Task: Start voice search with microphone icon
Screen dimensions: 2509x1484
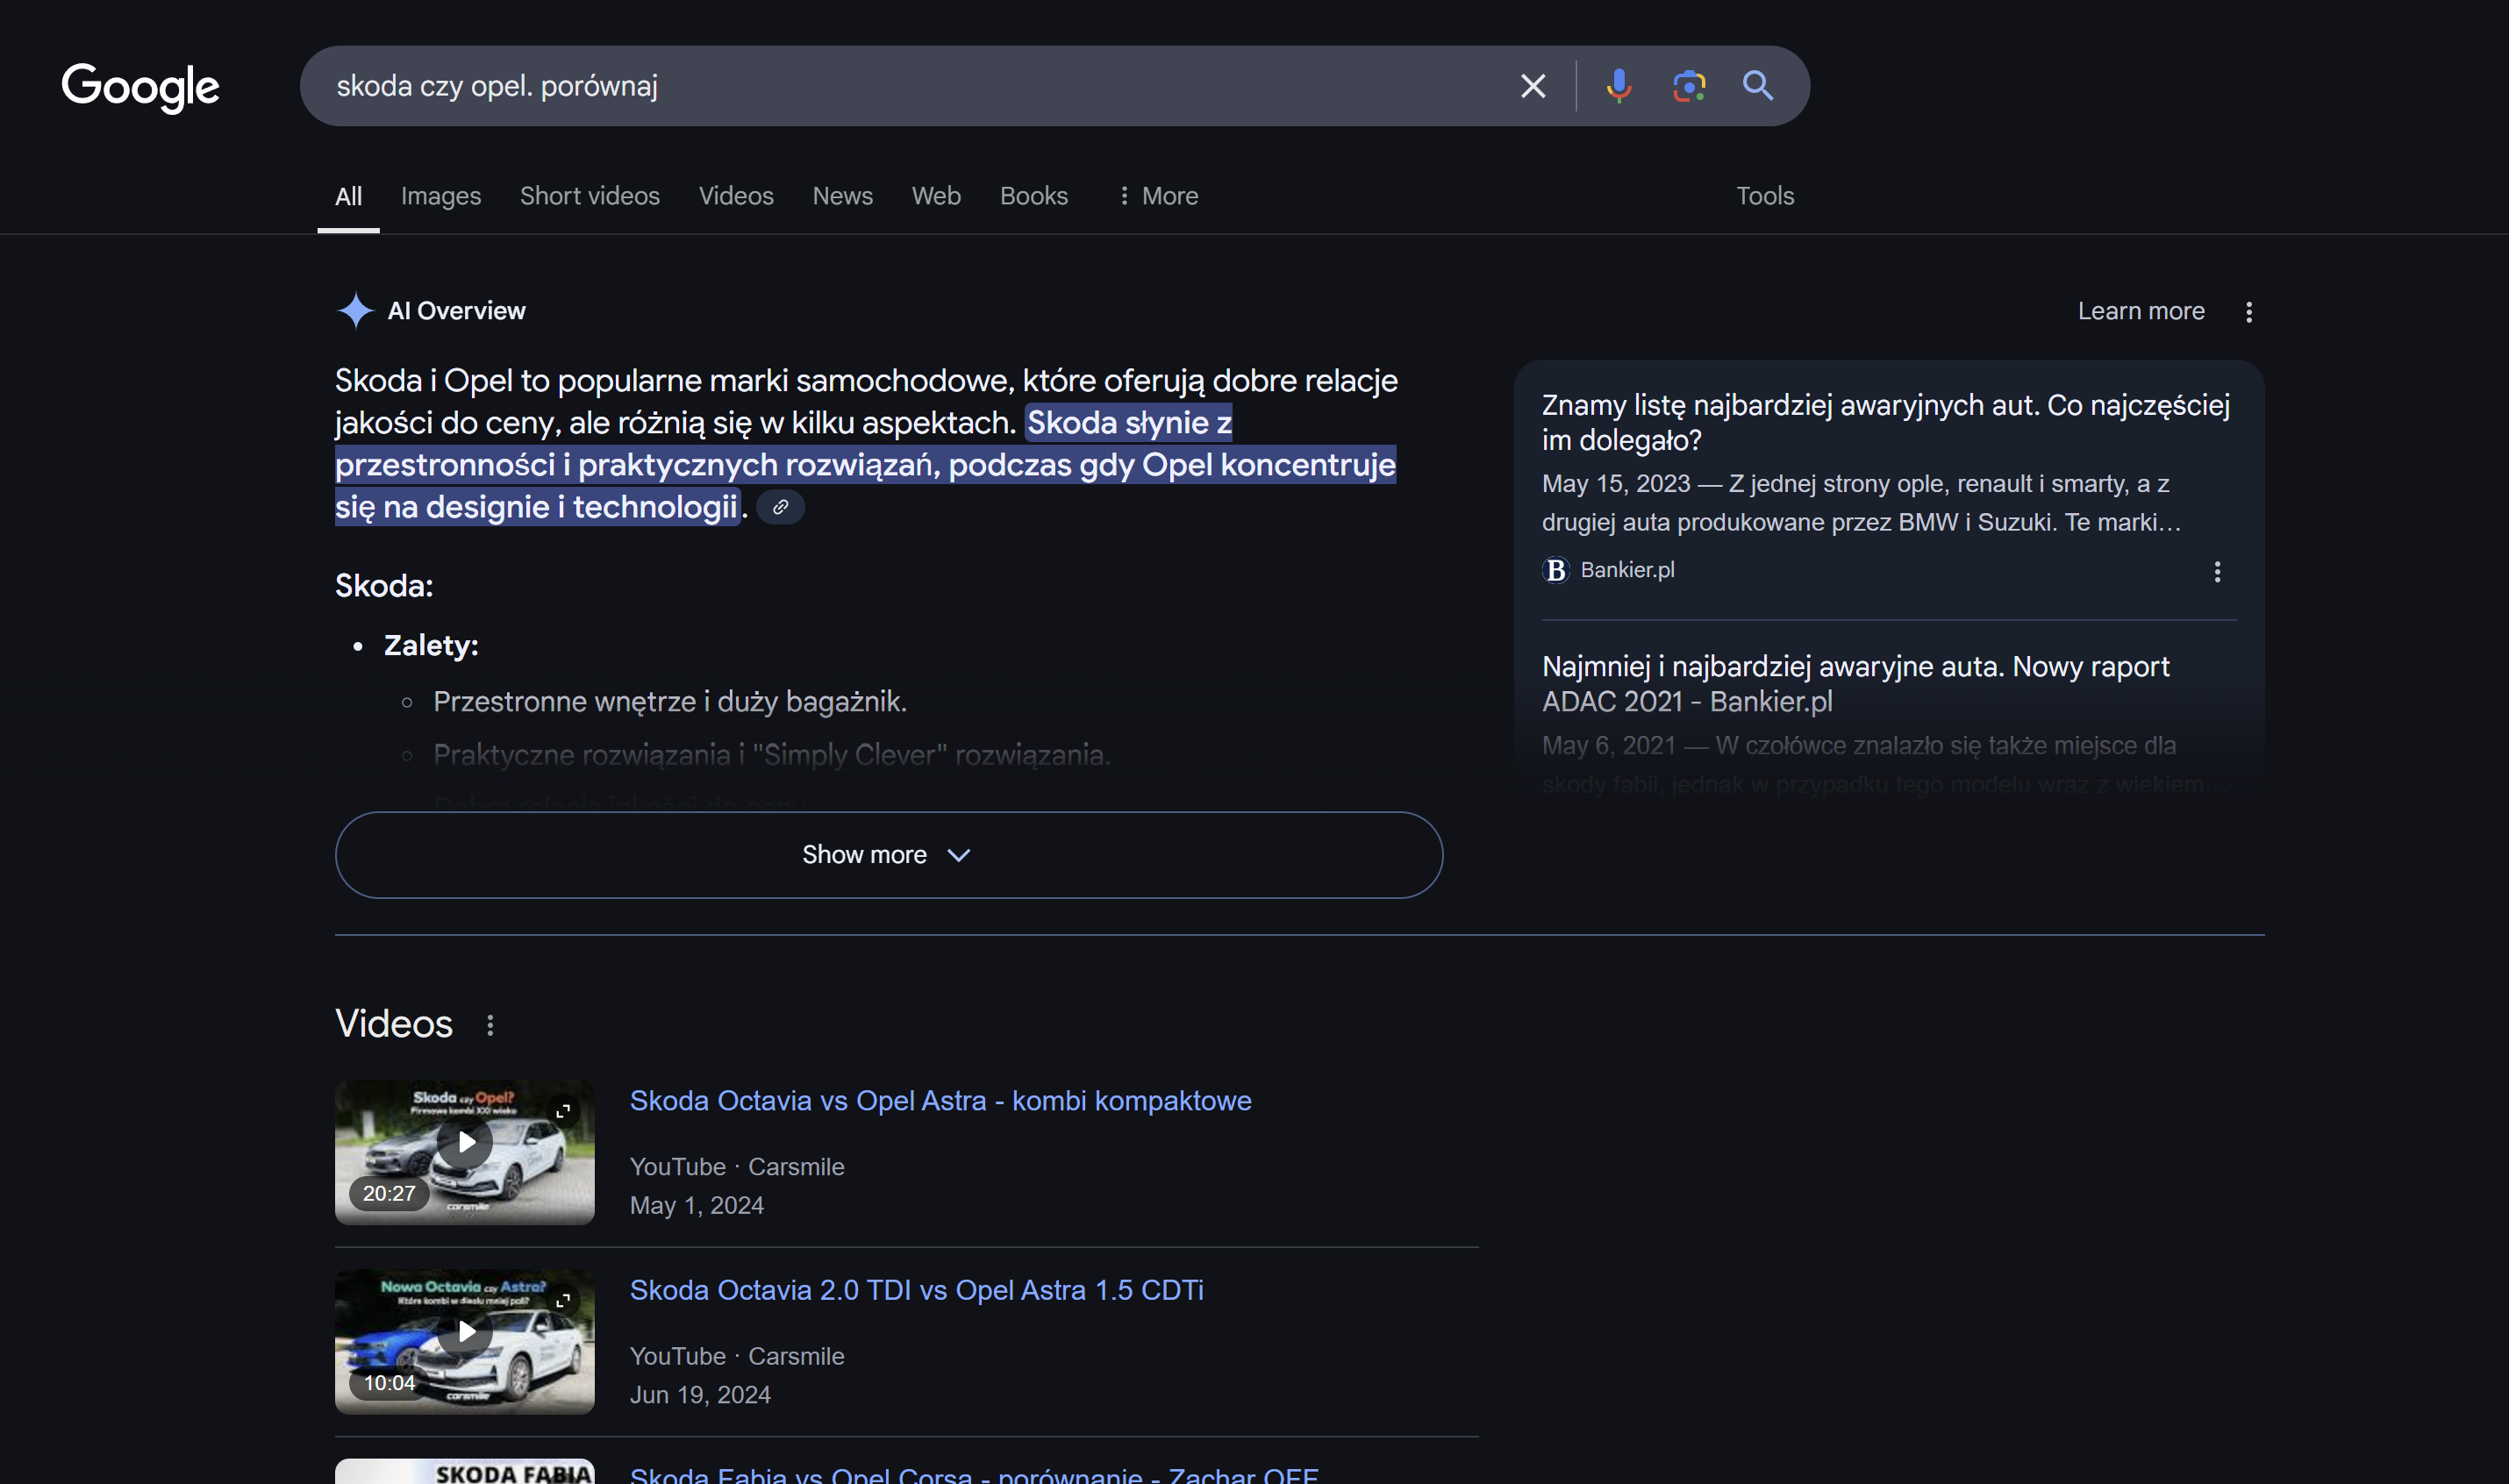Action: pyautogui.click(x=1618, y=86)
